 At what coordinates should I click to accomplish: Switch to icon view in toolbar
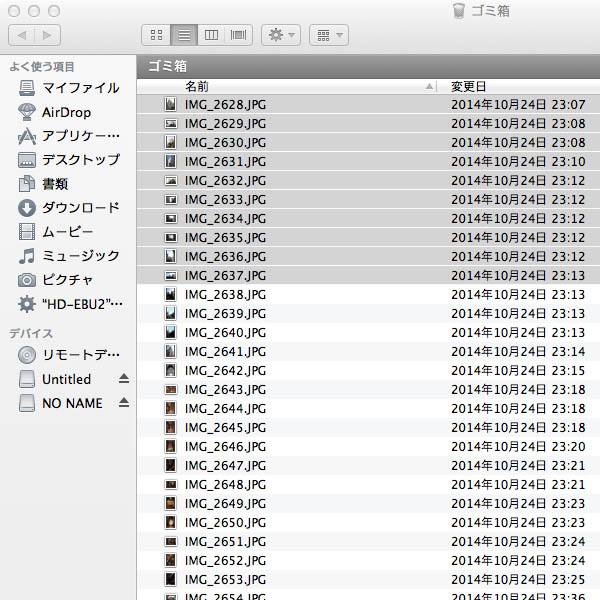[x=156, y=35]
